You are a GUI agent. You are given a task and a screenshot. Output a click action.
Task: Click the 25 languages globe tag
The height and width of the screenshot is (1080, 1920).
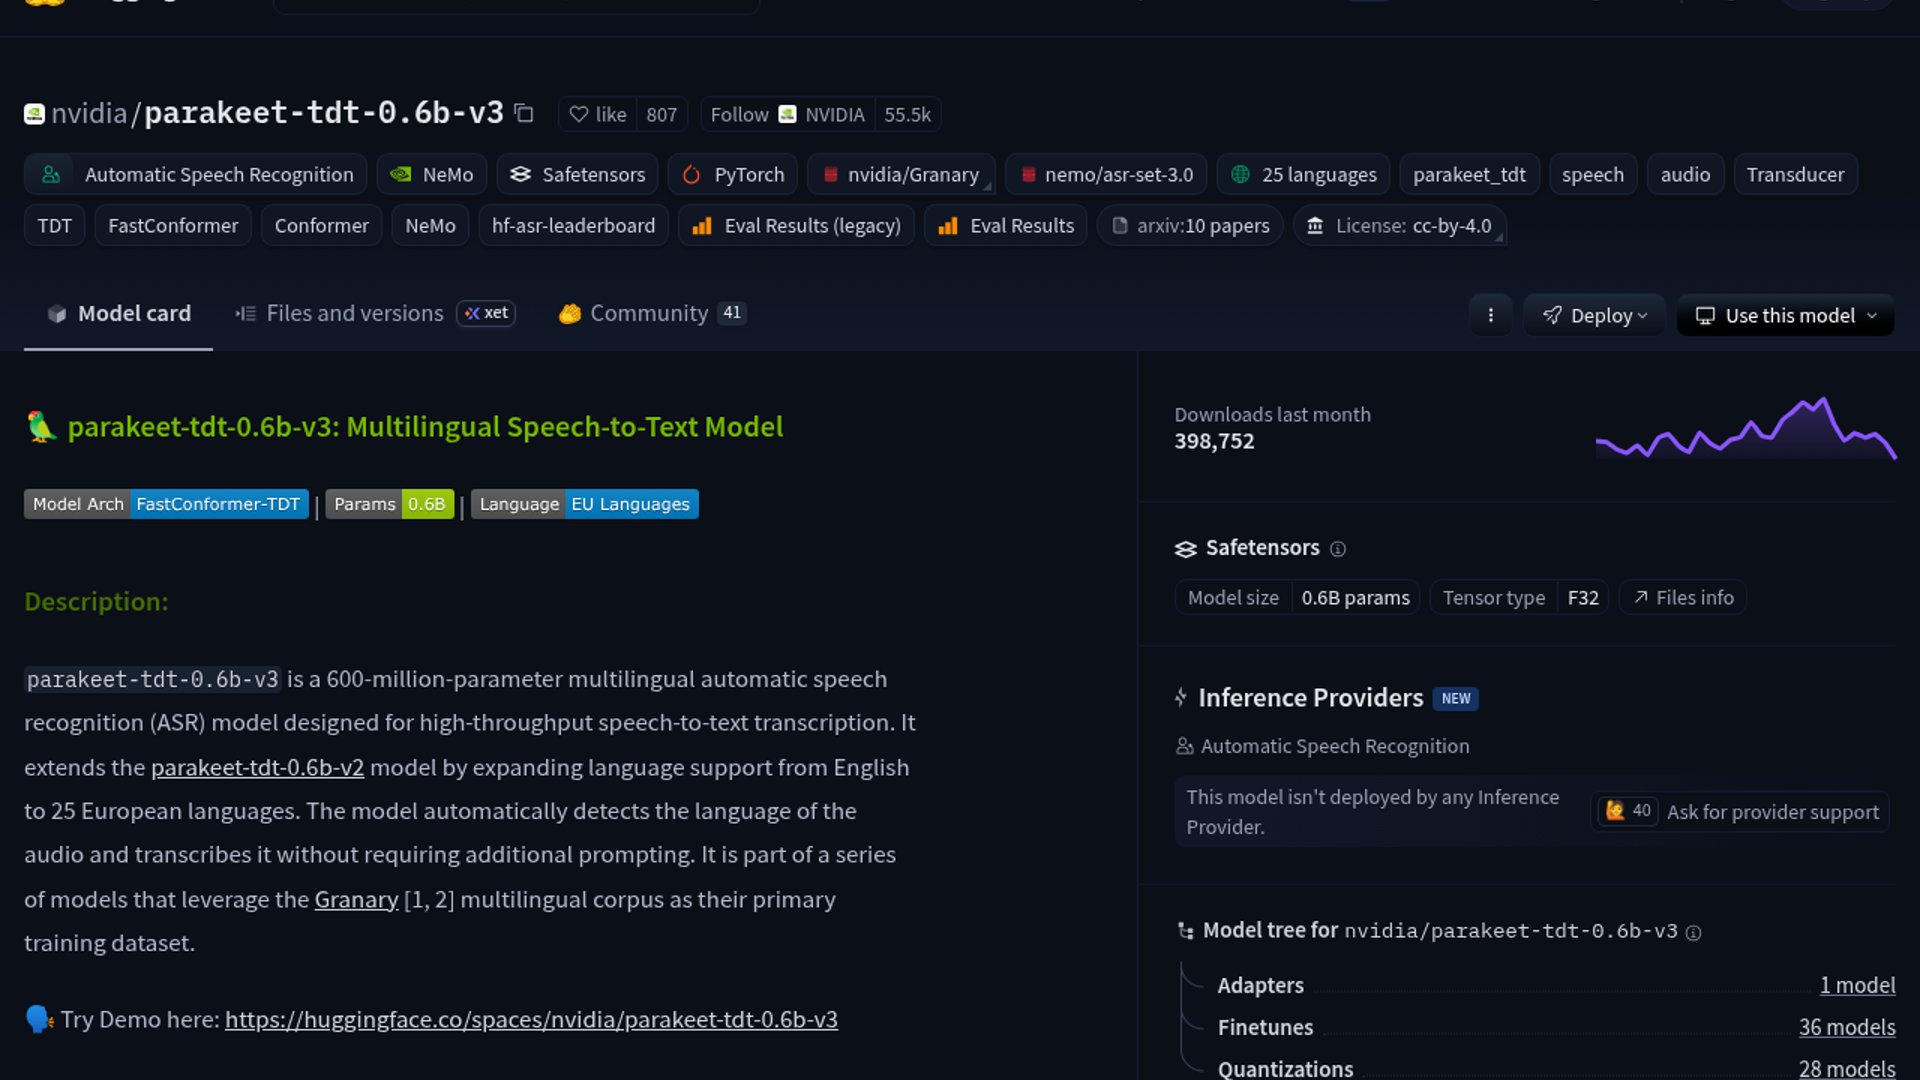click(1303, 175)
